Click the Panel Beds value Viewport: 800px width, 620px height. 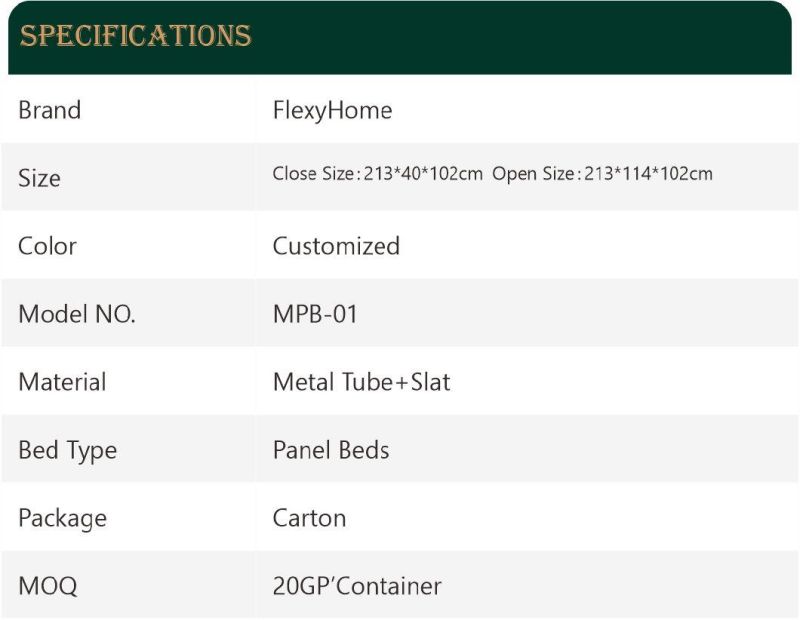pyautogui.click(x=331, y=450)
